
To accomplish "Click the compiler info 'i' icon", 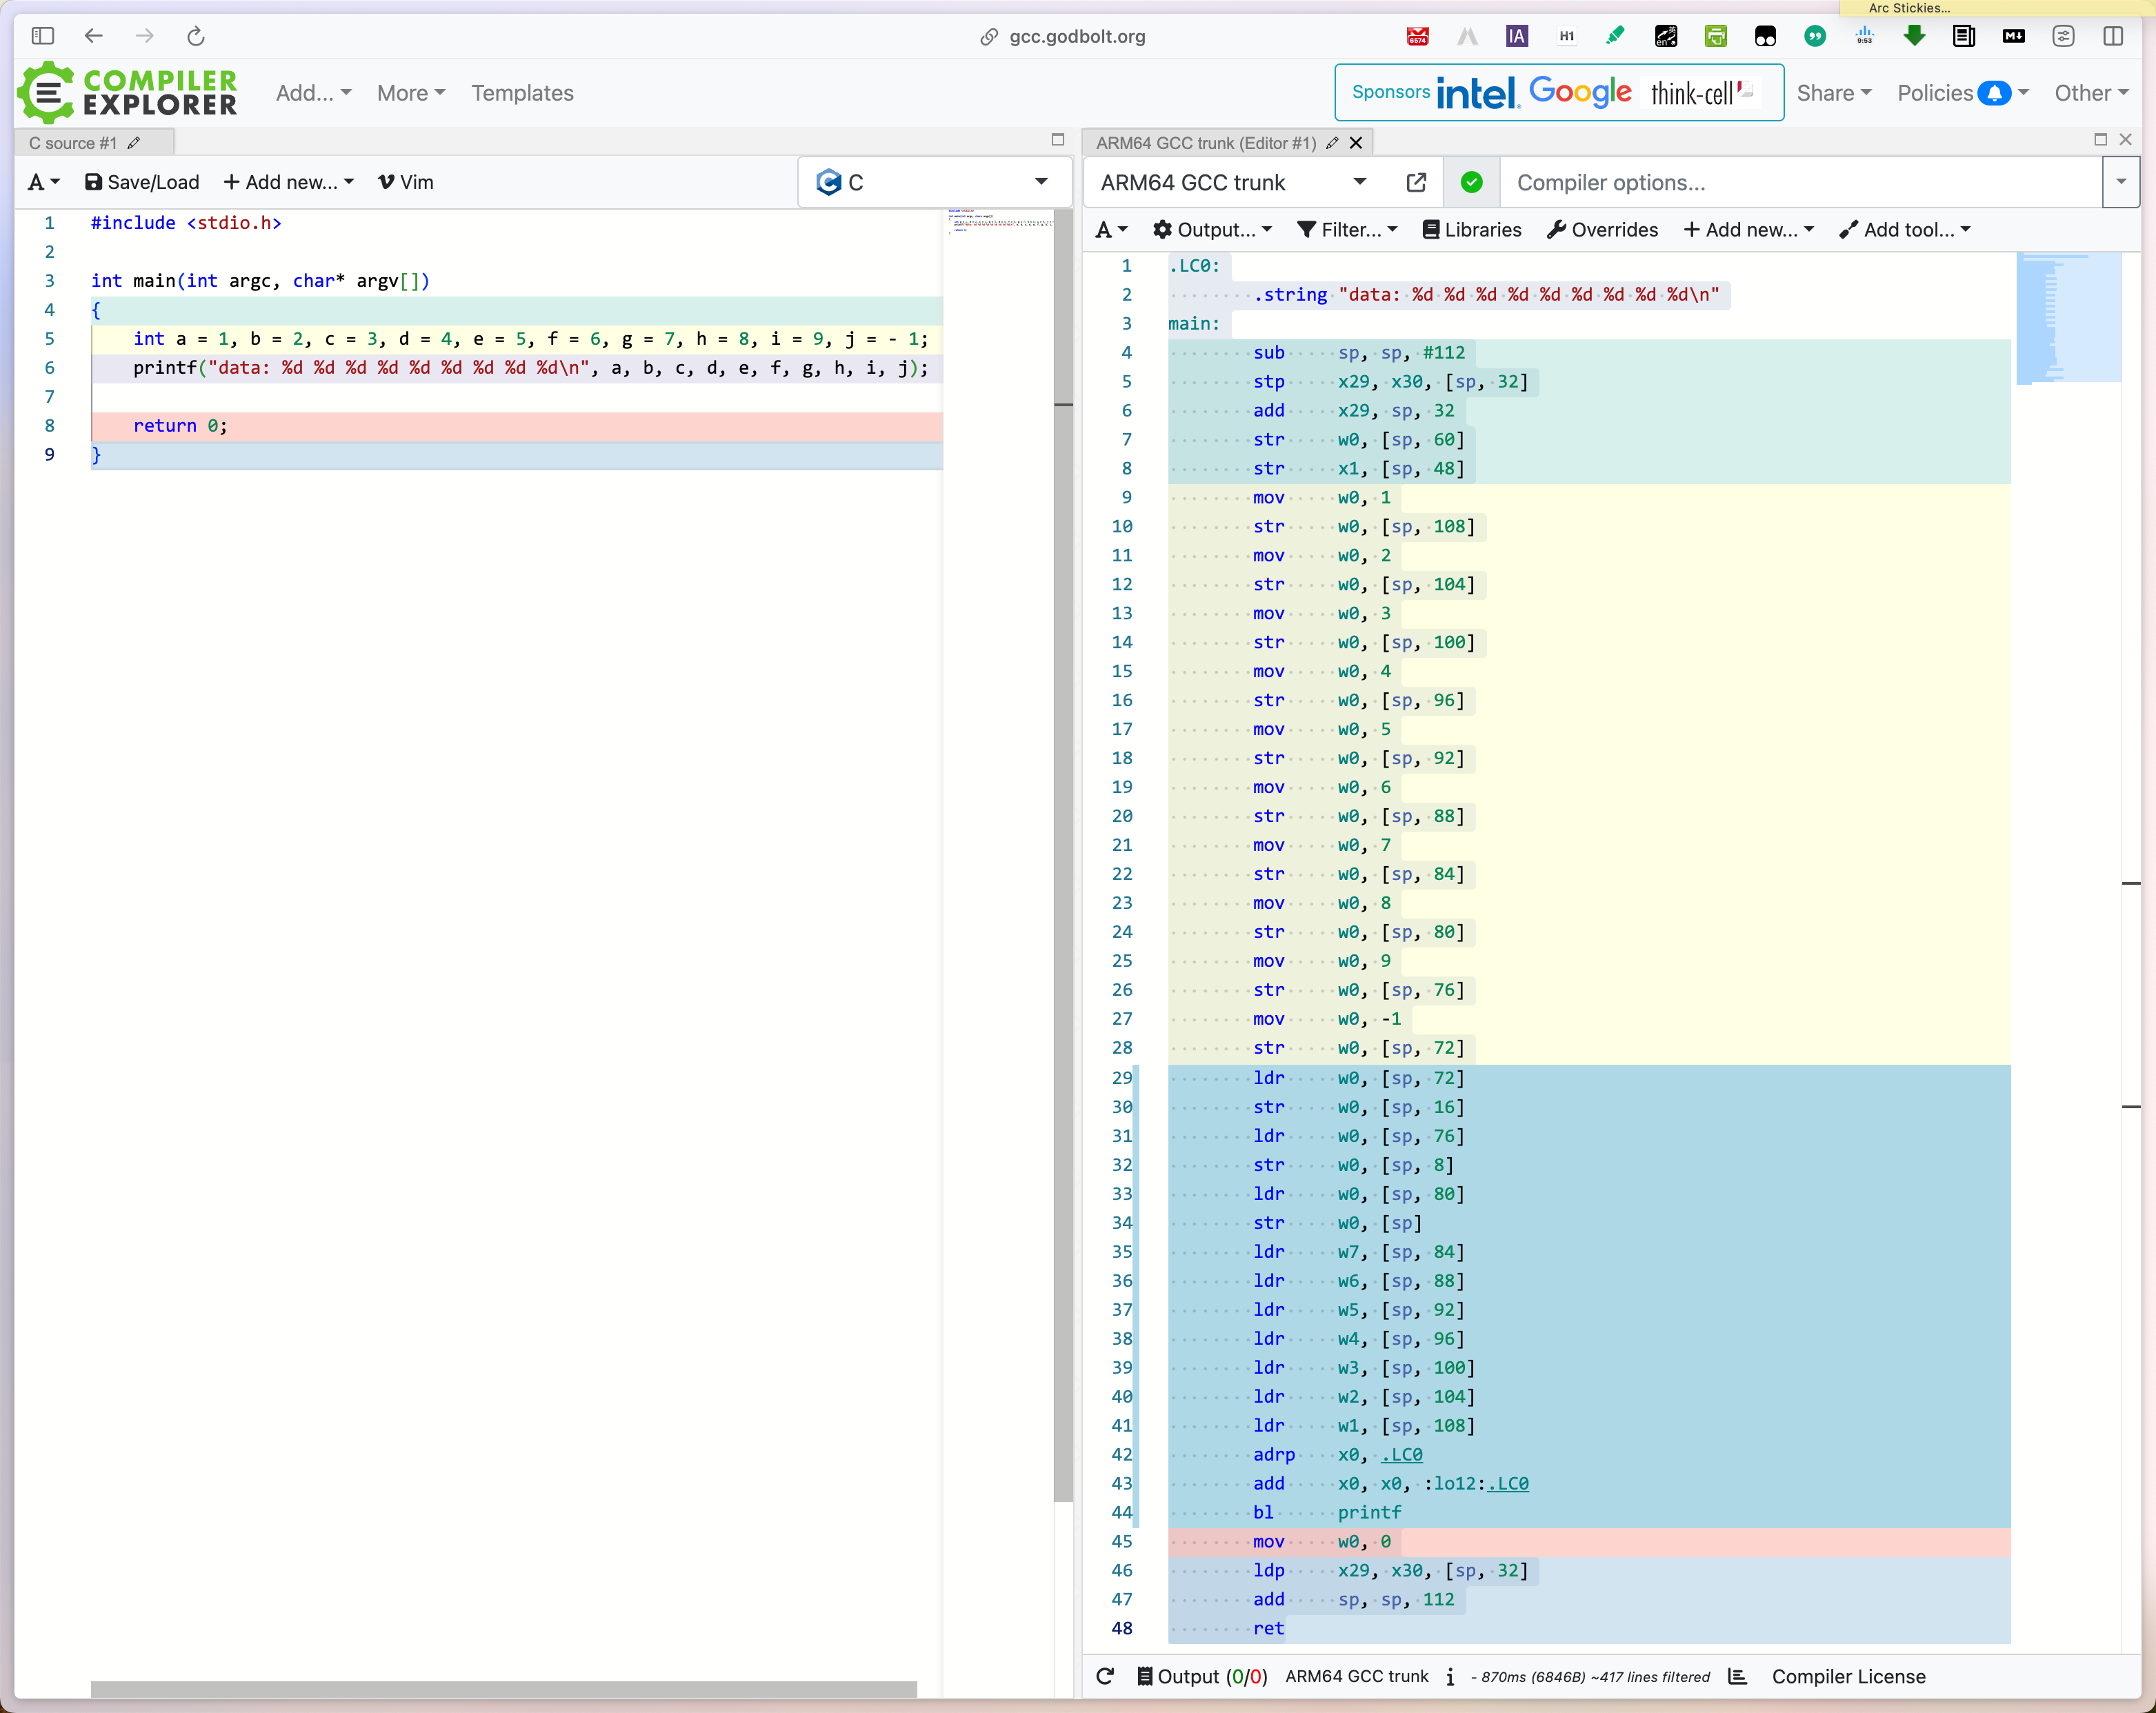I will [x=1450, y=1677].
